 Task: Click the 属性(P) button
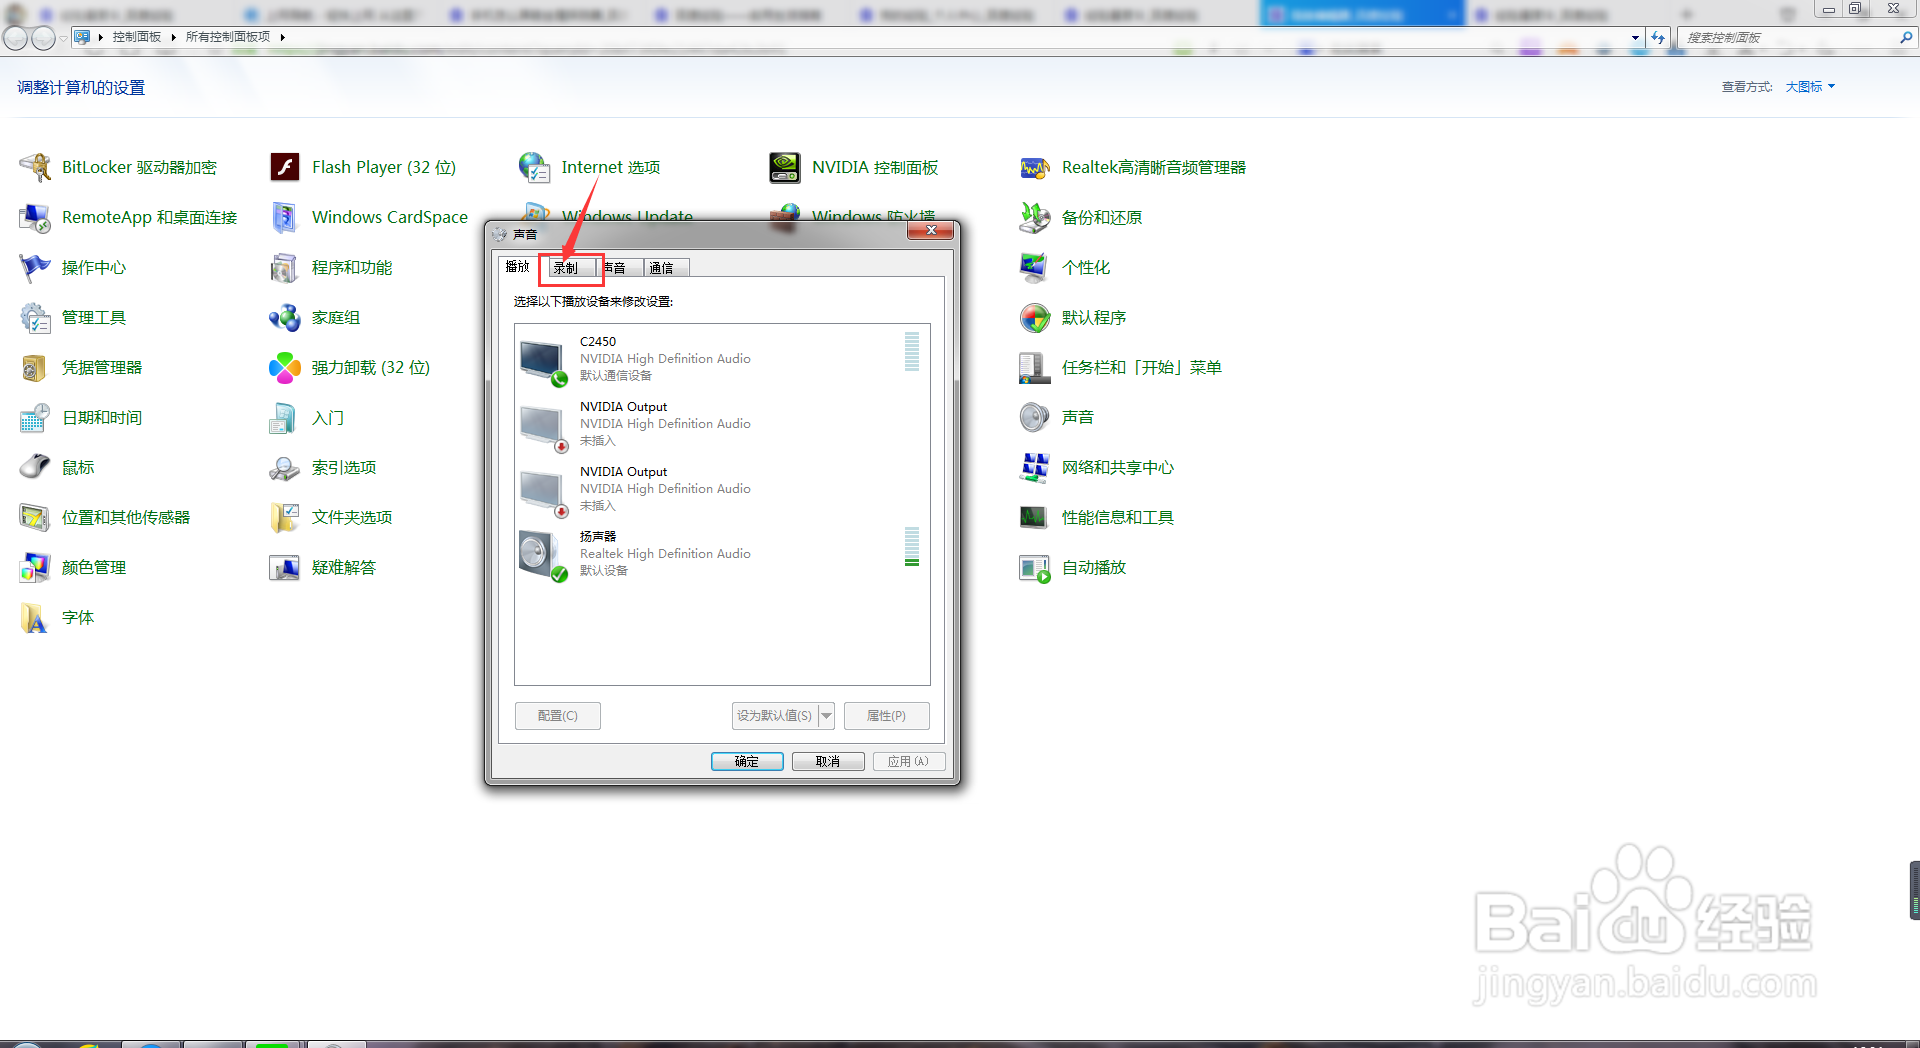pyautogui.click(x=887, y=716)
